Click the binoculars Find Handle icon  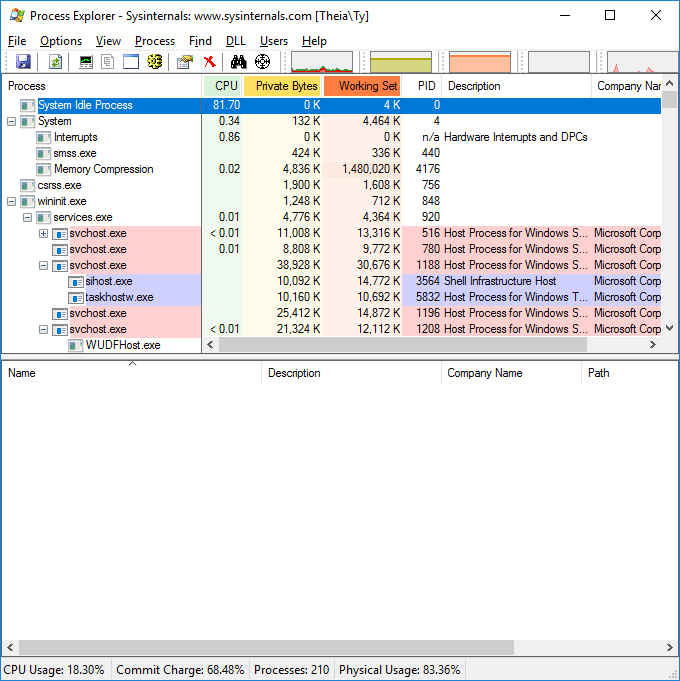click(238, 62)
